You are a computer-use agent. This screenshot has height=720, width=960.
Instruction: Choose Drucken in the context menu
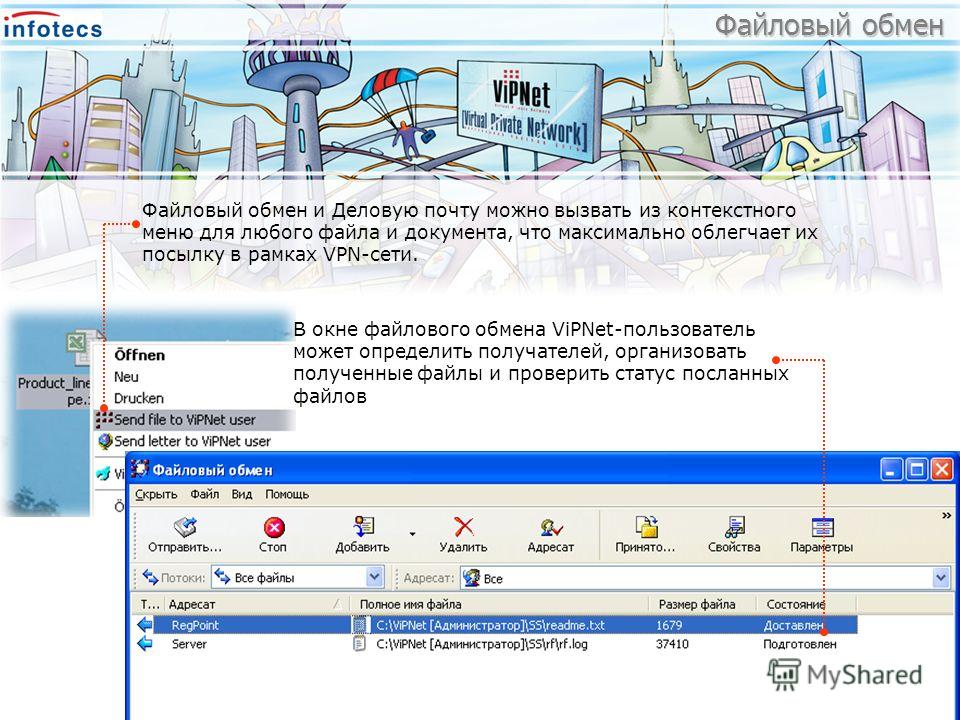[x=139, y=398]
